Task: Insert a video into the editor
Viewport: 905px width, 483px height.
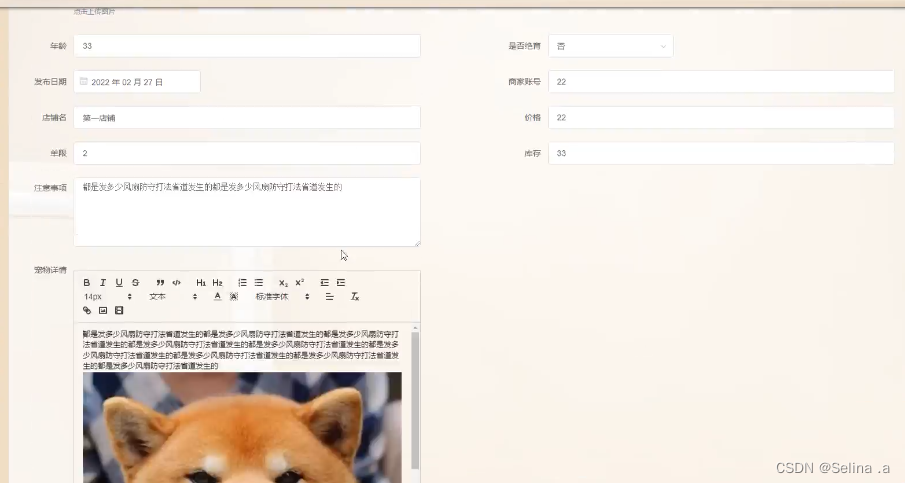Action: 119,310
